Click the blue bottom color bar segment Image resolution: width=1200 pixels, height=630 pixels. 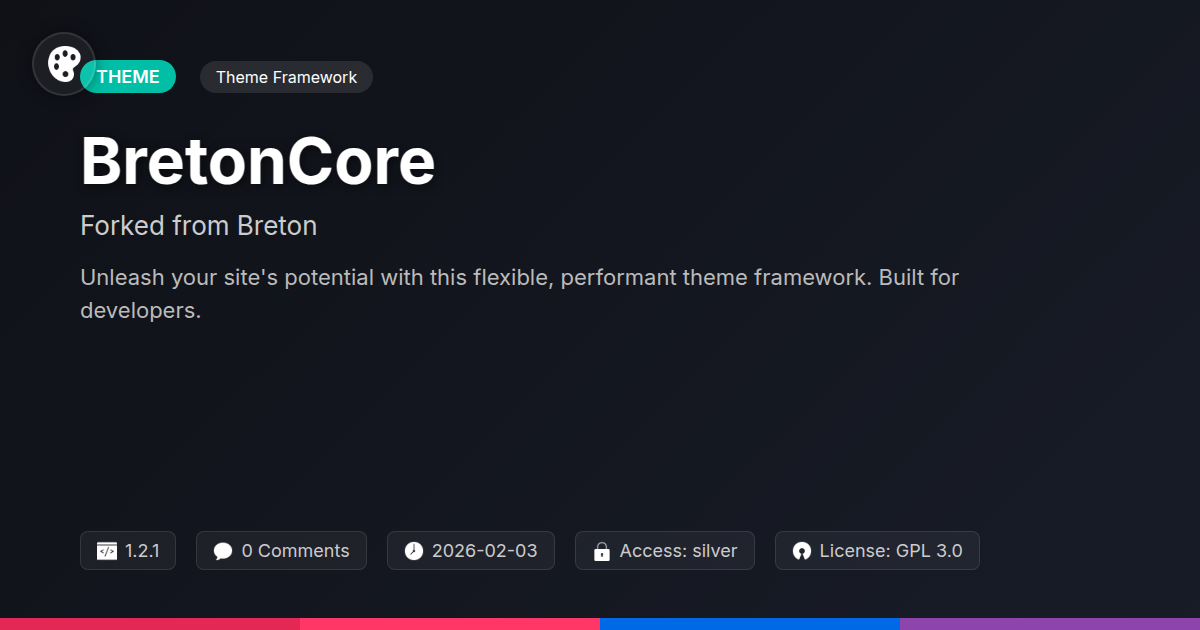pos(750,623)
